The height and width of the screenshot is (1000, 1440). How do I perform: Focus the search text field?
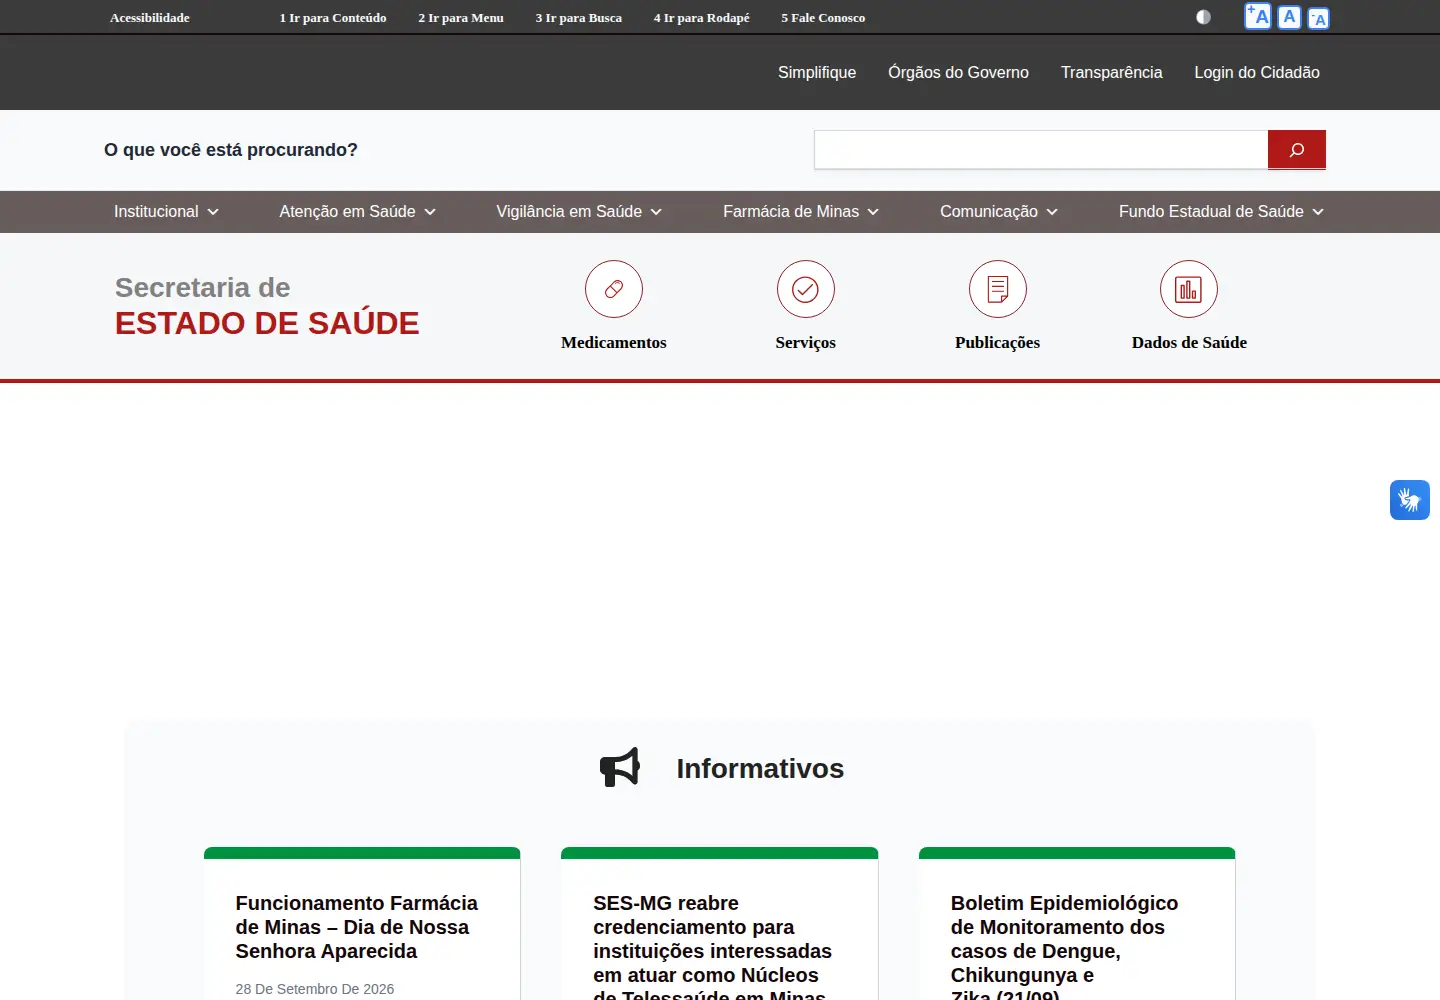[x=1041, y=150]
